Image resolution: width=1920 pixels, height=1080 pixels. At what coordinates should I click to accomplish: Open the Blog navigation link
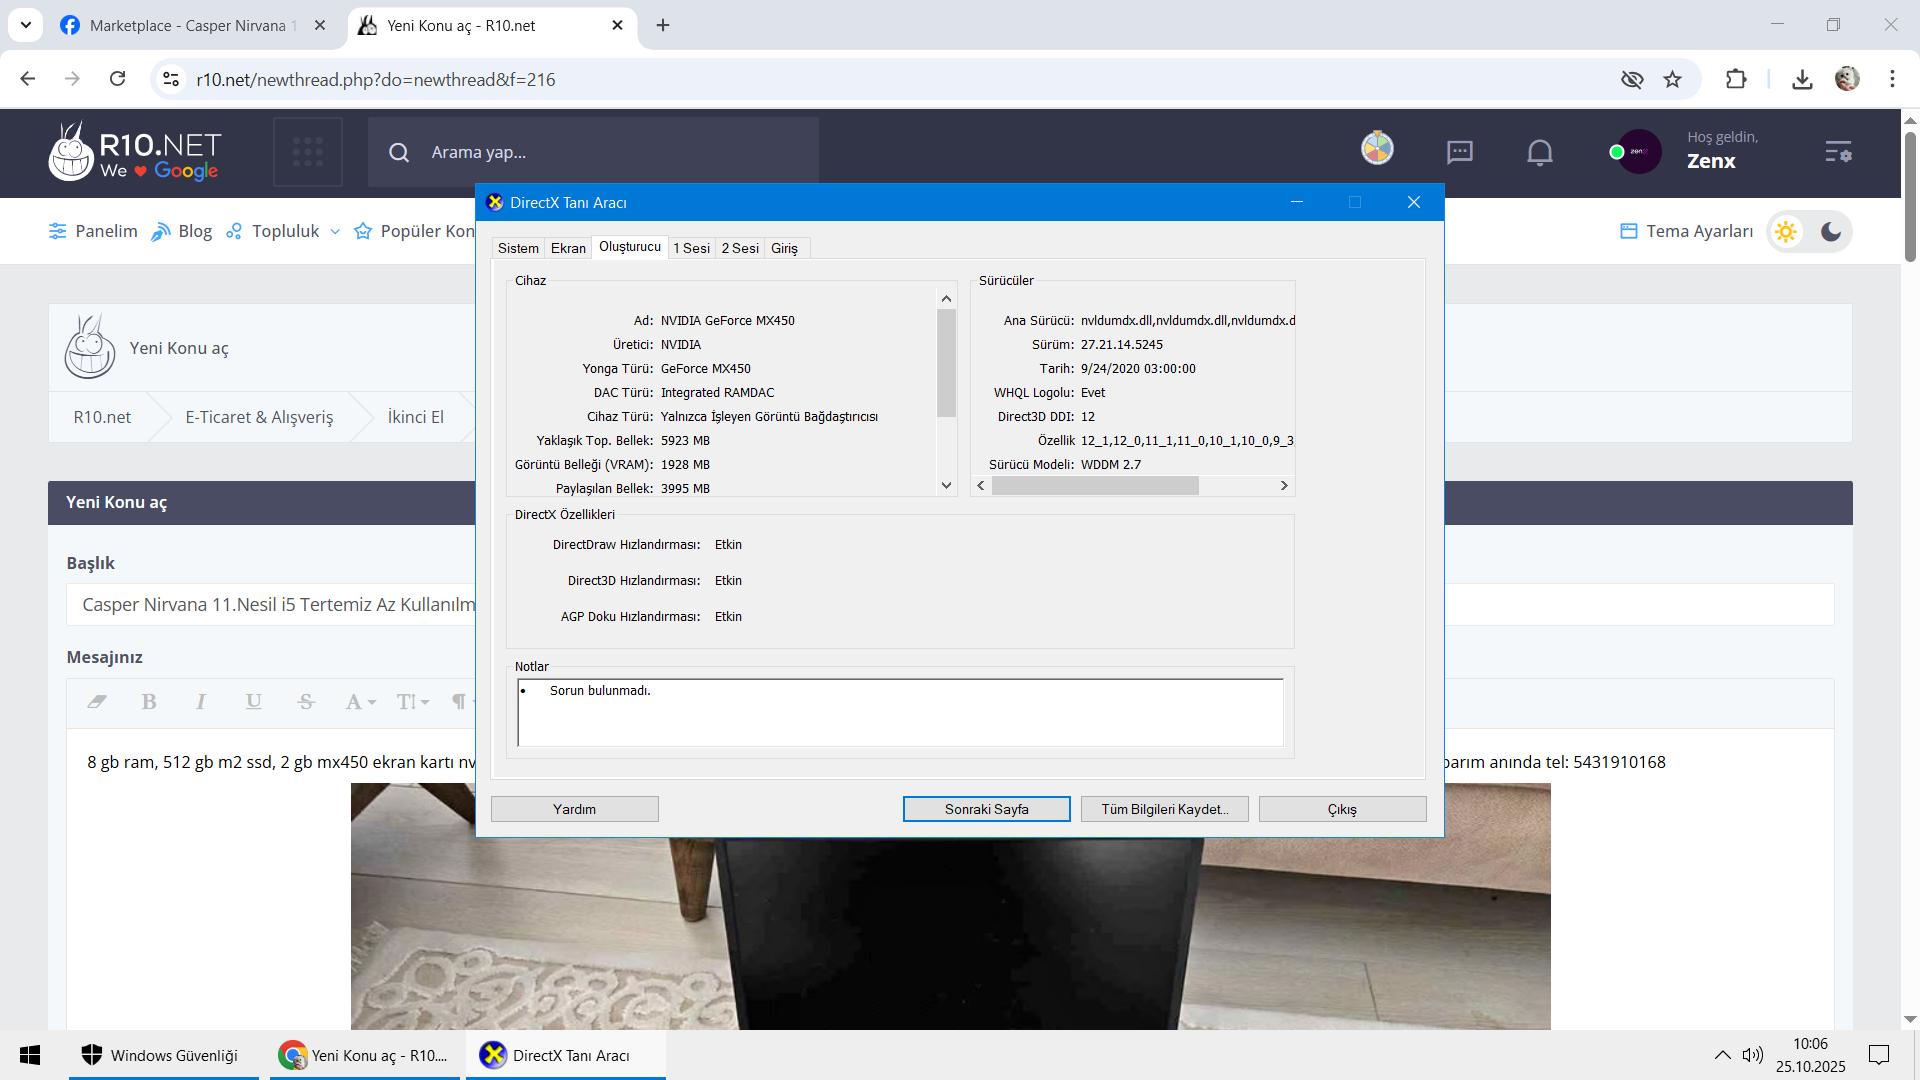(x=182, y=232)
